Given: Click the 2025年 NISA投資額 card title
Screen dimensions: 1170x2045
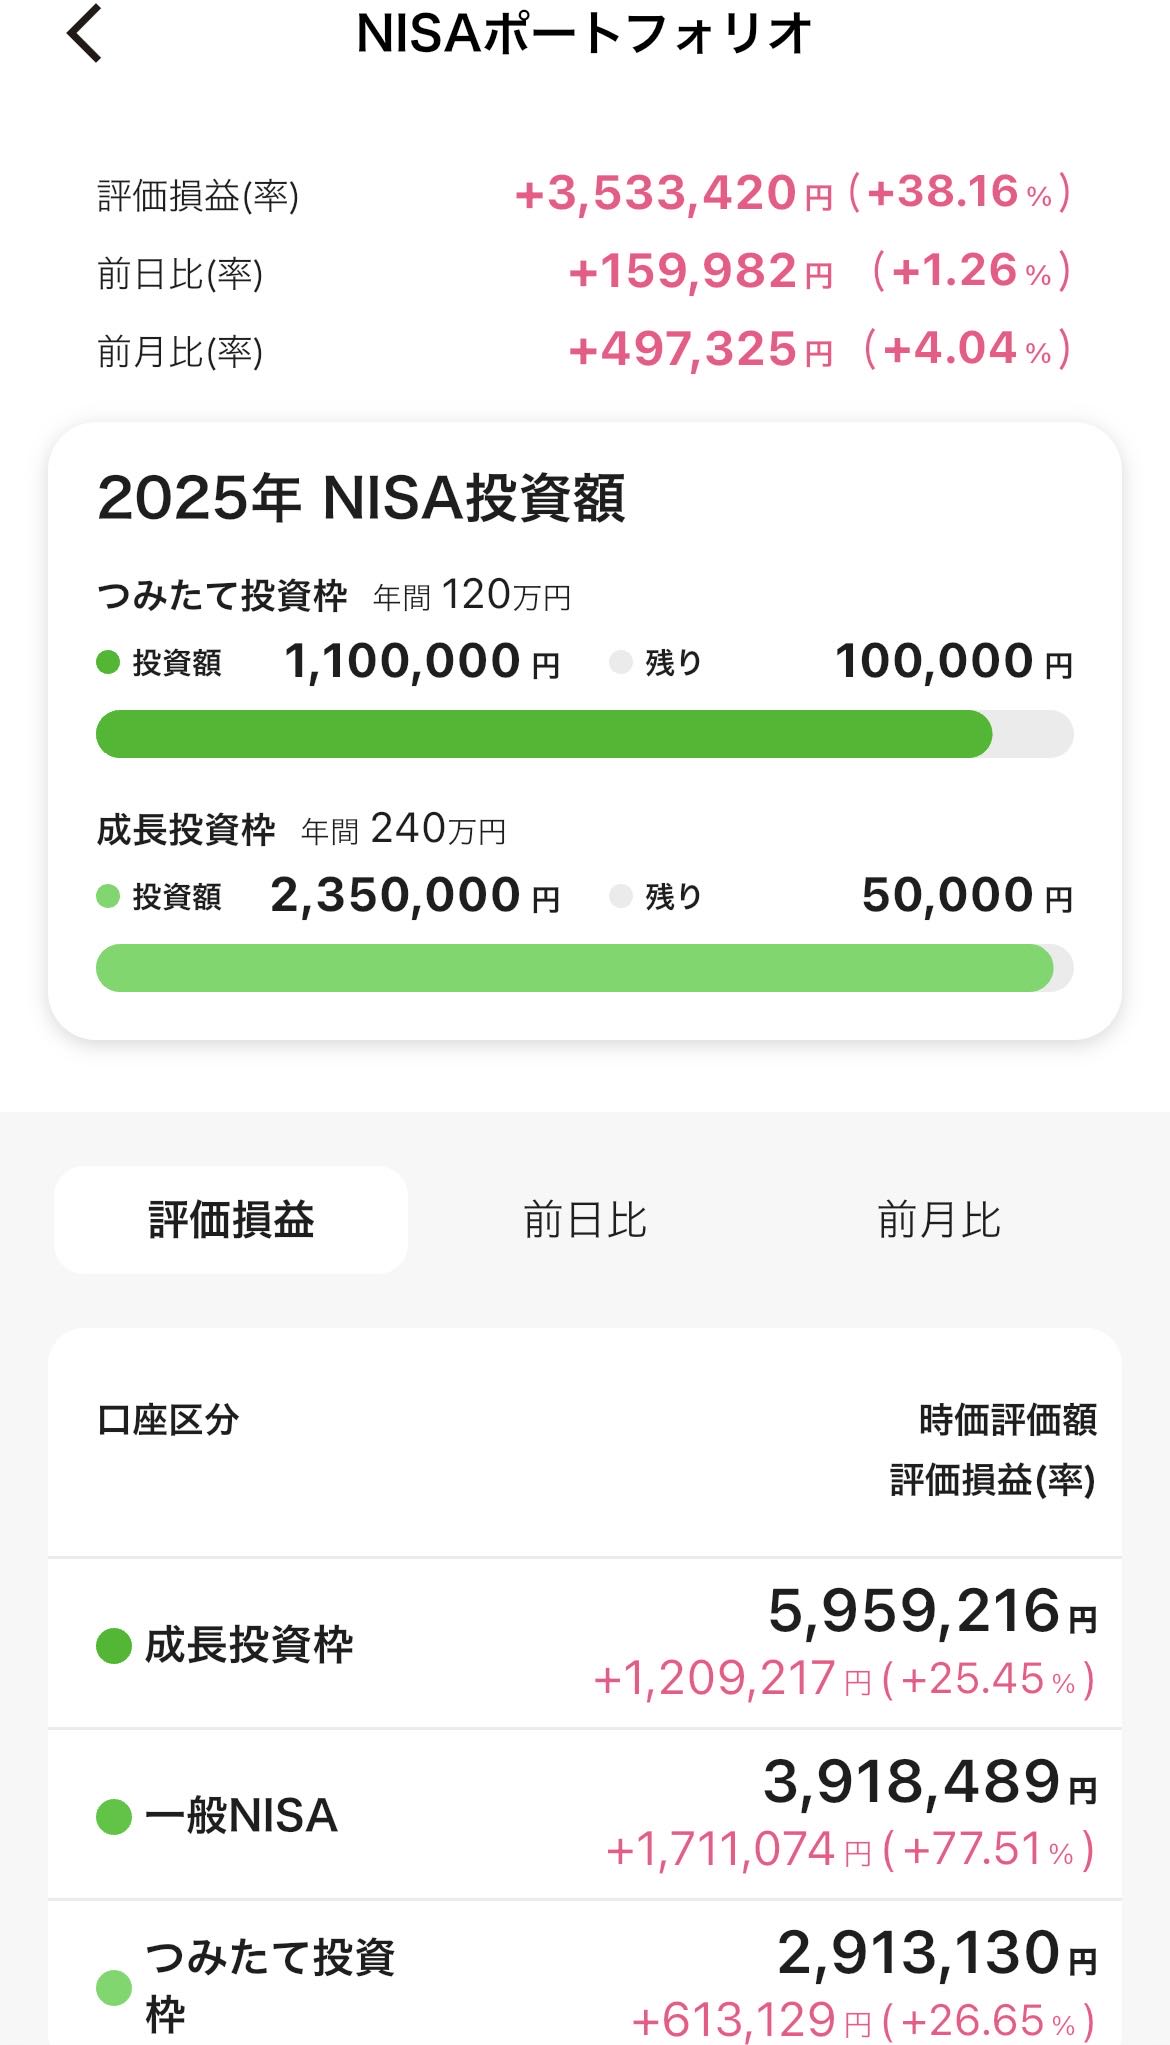Looking at the screenshot, I should click(x=361, y=498).
